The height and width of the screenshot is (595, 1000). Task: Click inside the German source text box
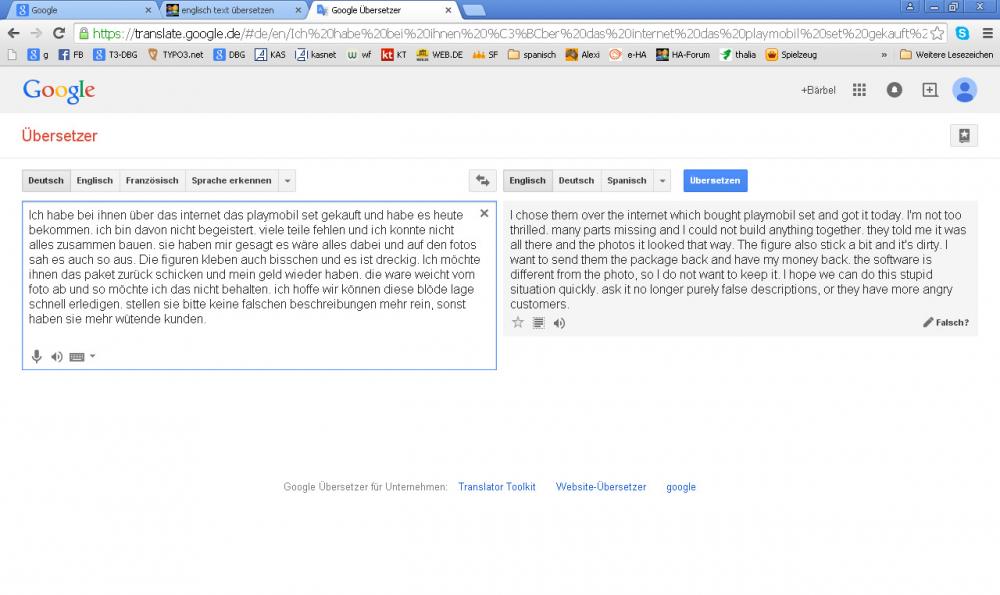[x=250, y=280]
